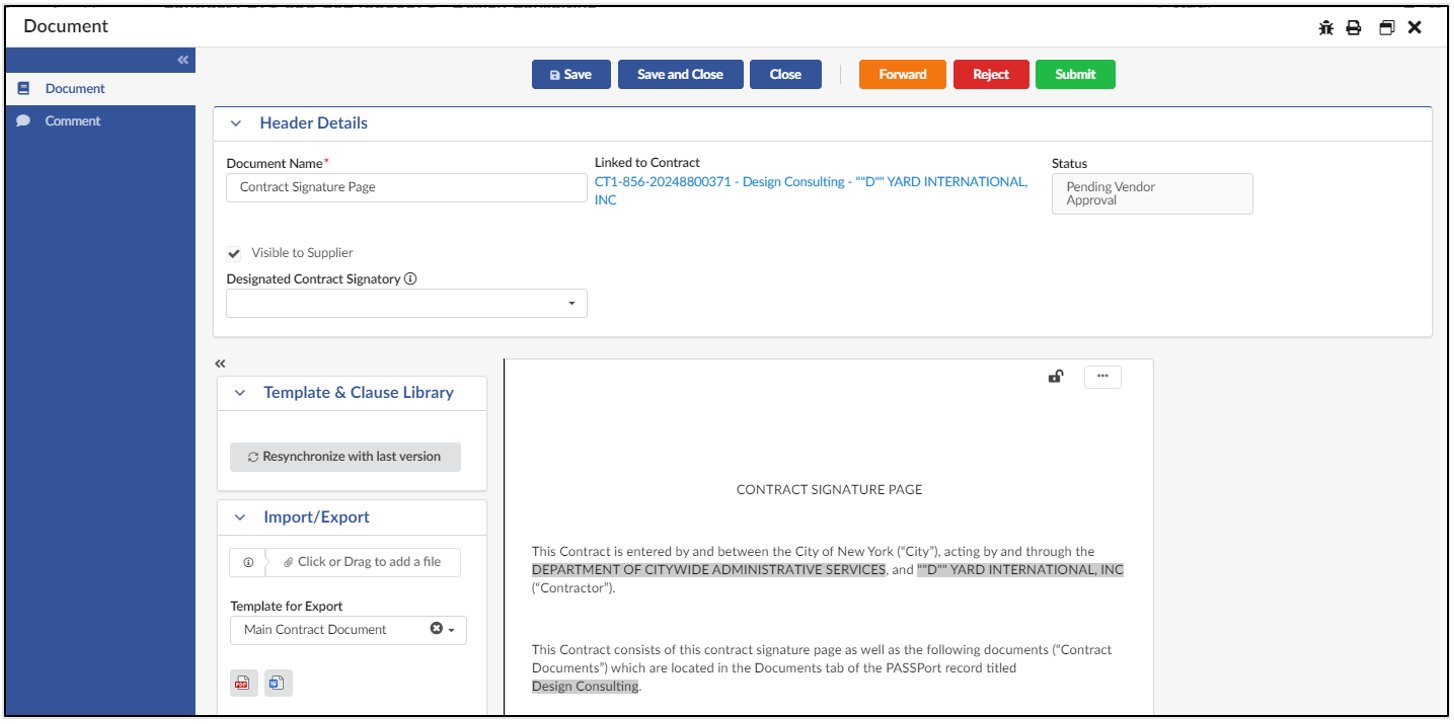The width and height of the screenshot is (1454, 724).
Task: Collapse the template panel with double chevron
Action: (x=220, y=363)
